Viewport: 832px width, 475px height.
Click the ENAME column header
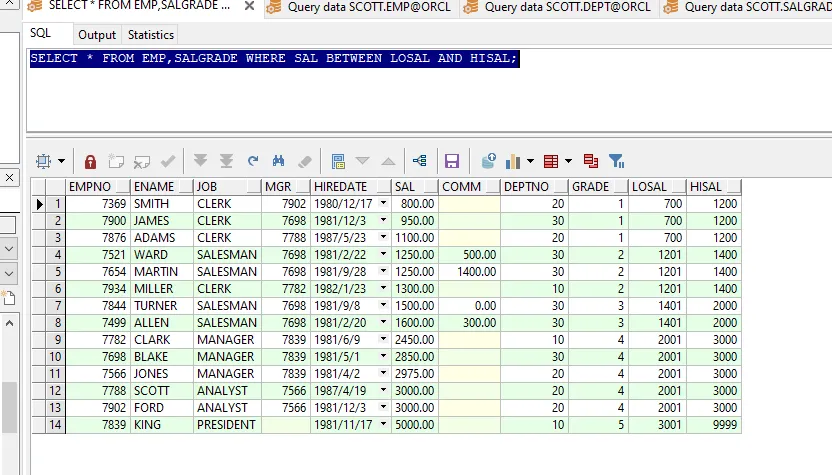(x=154, y=187)
